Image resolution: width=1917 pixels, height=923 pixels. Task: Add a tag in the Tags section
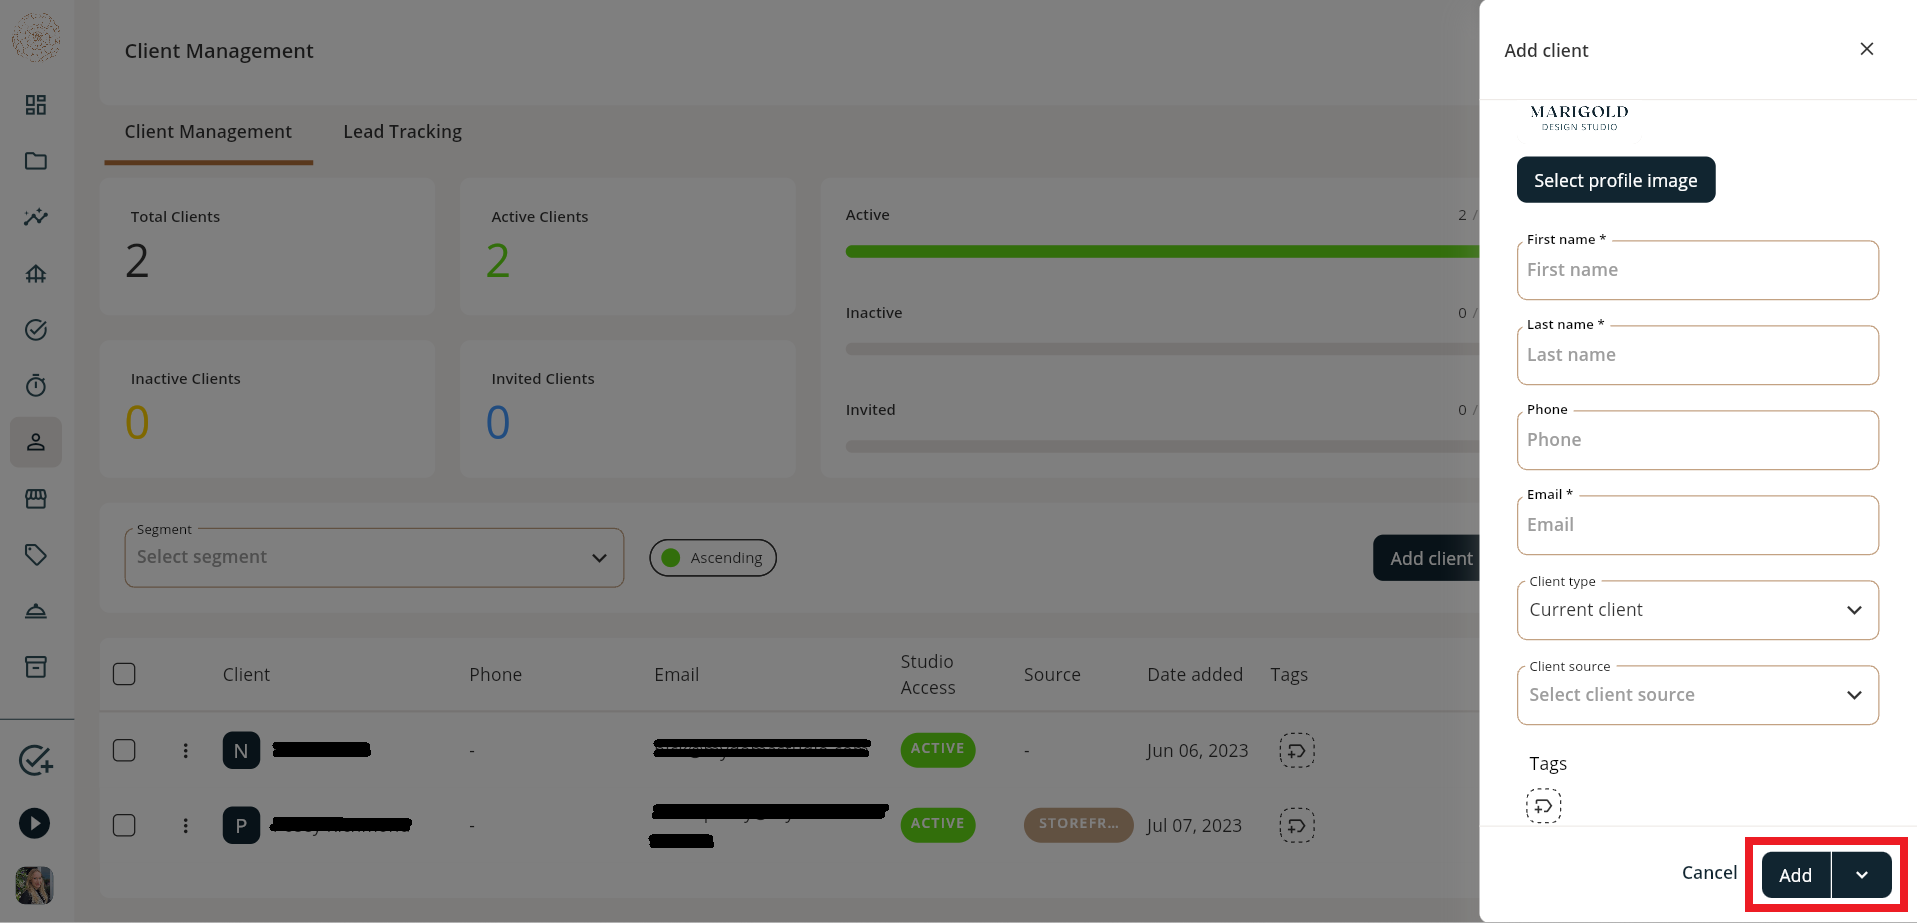[x=1543, y=806]
